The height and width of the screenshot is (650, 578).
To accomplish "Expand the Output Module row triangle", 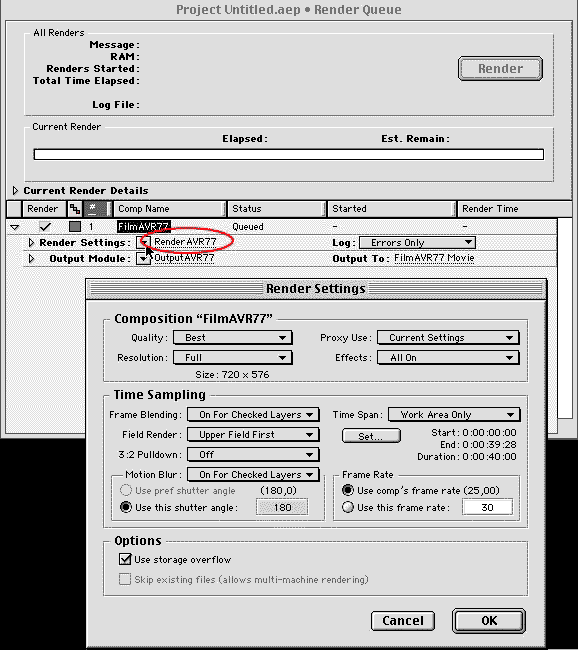I will (x=31, y=259).
